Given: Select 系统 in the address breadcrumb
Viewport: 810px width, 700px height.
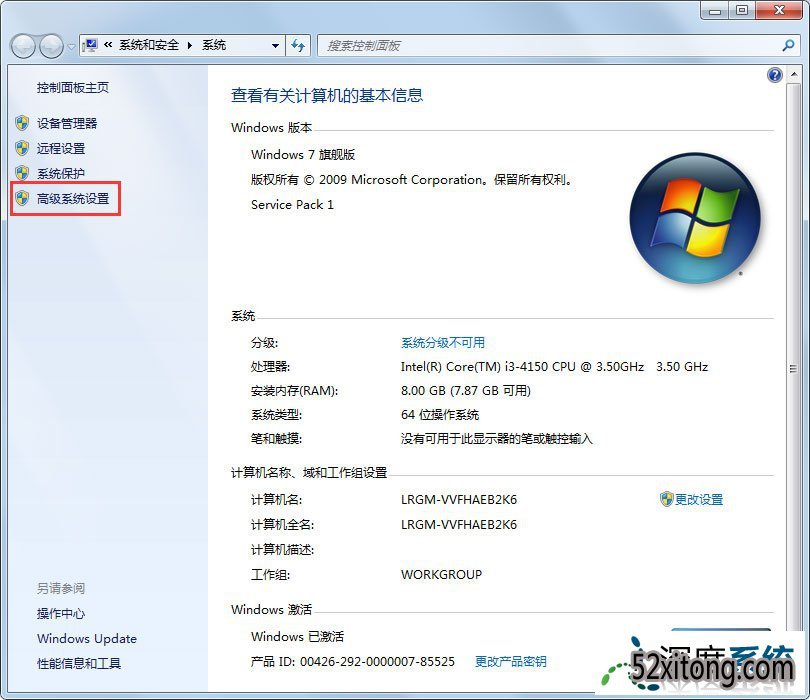Looking at the screenshot, I should click(214, 45).
